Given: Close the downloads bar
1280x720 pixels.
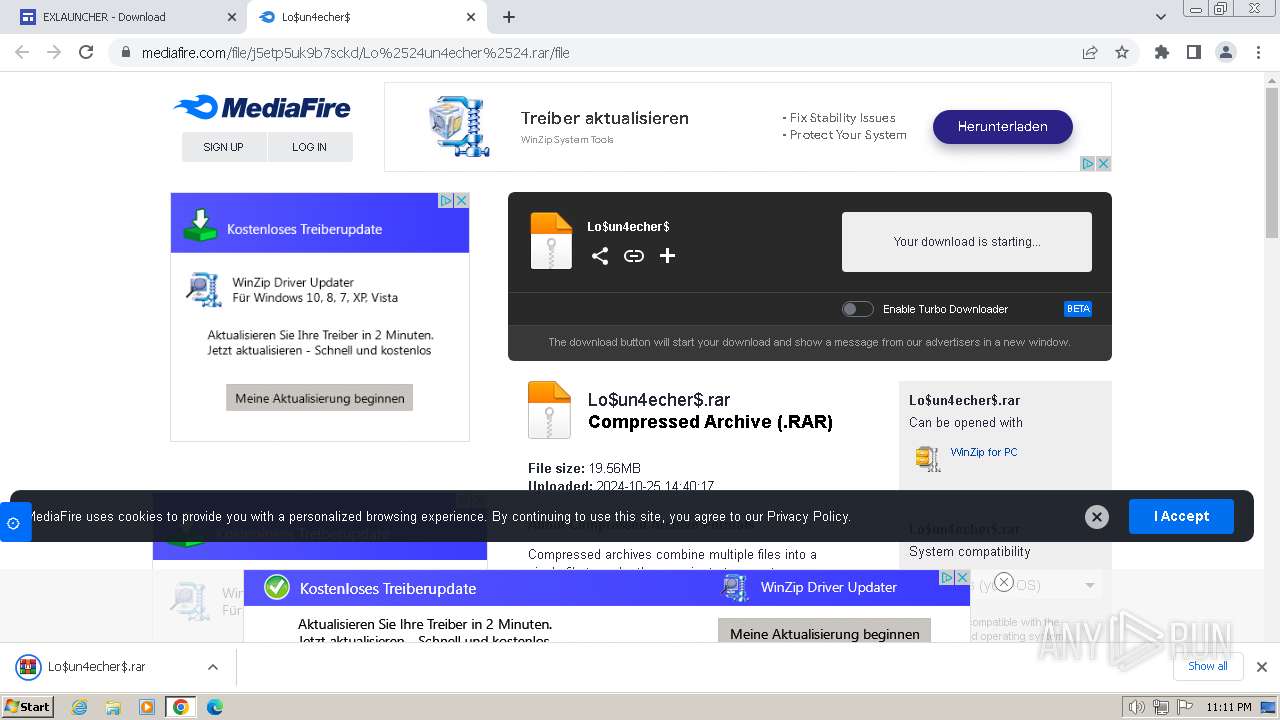Looking at the screenshot, I should pos(1262,667).
